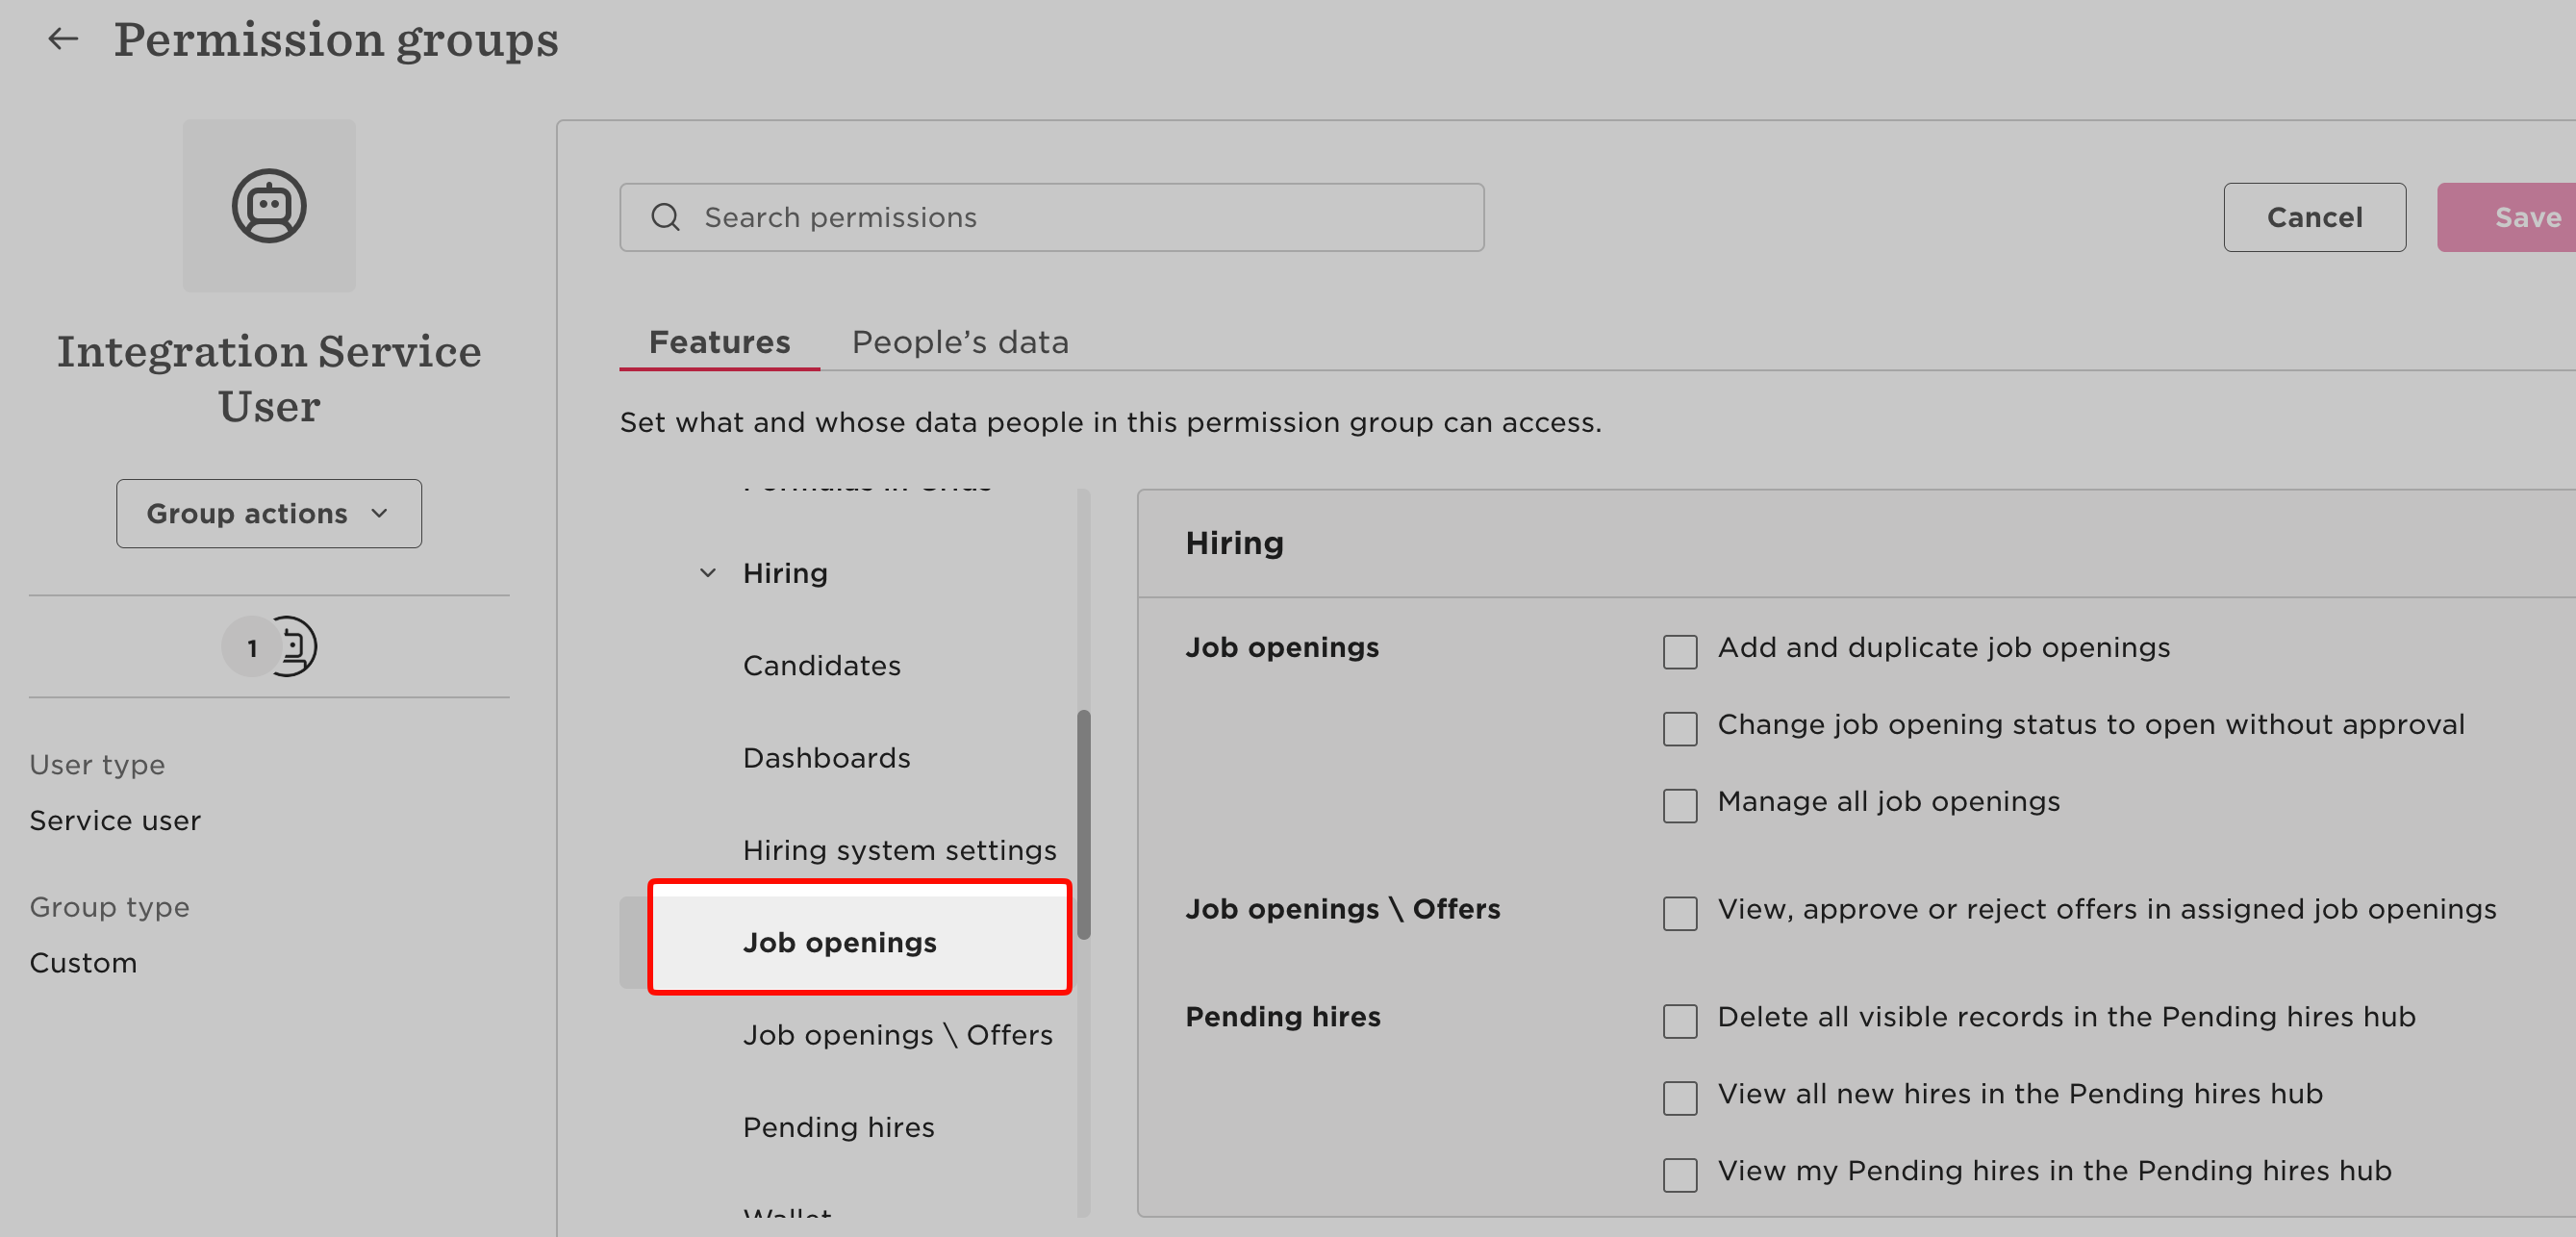The image size is (2576, 1237).
Task: Switch to the Features tab
Action: click(719, 342)
